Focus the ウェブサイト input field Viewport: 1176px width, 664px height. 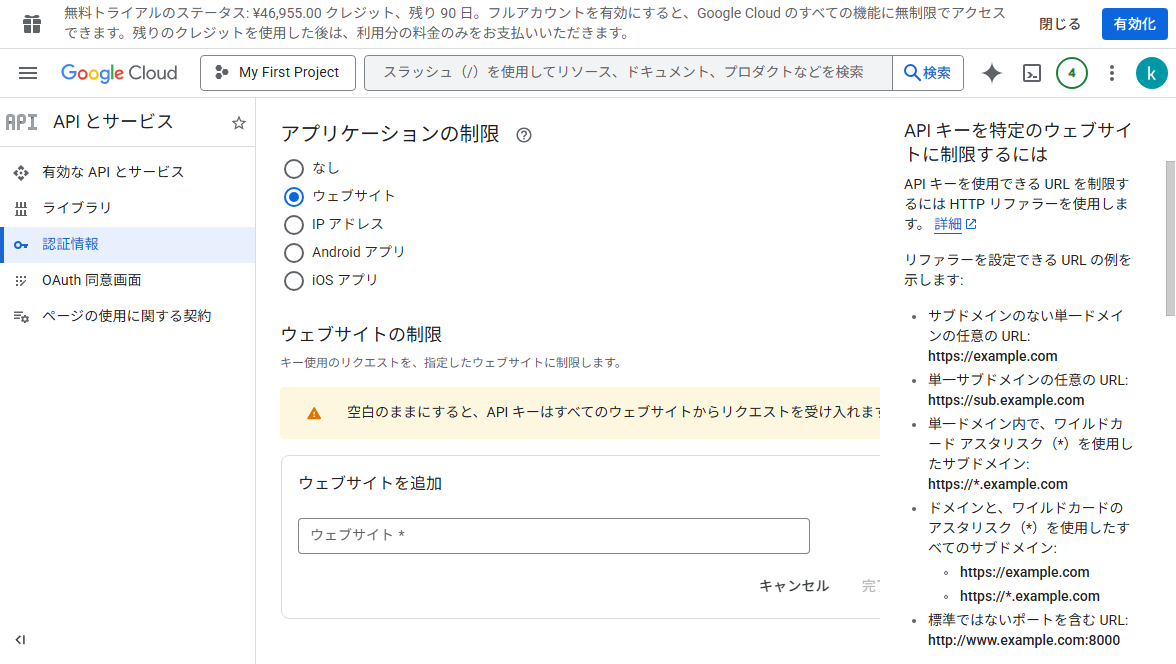coord(553,535)
